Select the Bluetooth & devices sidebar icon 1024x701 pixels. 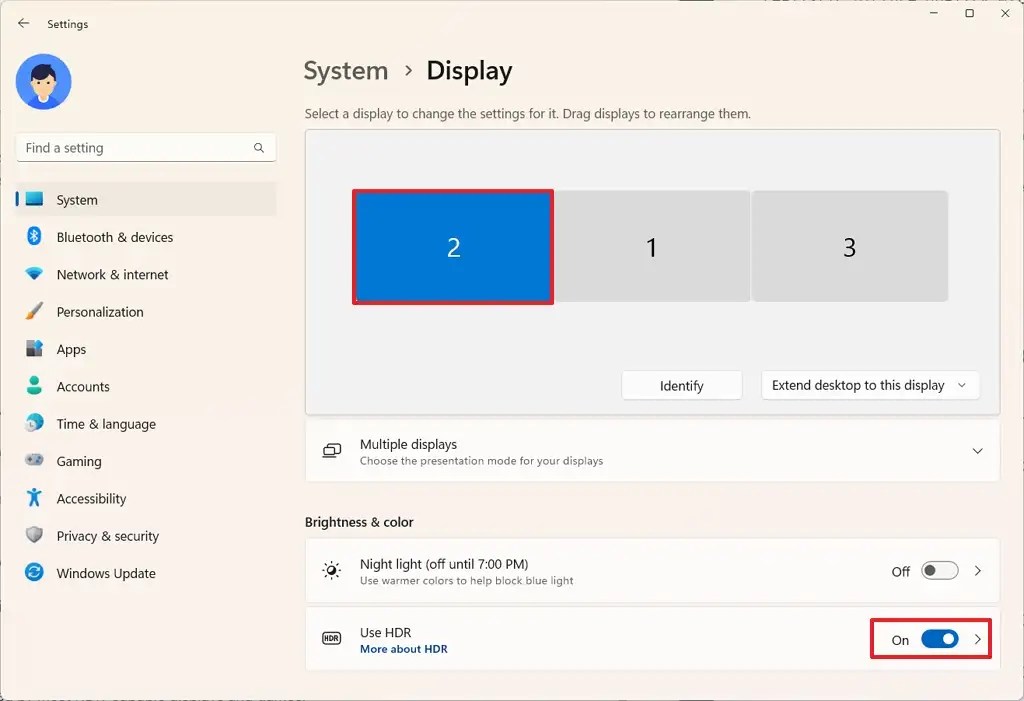(33, 237)
